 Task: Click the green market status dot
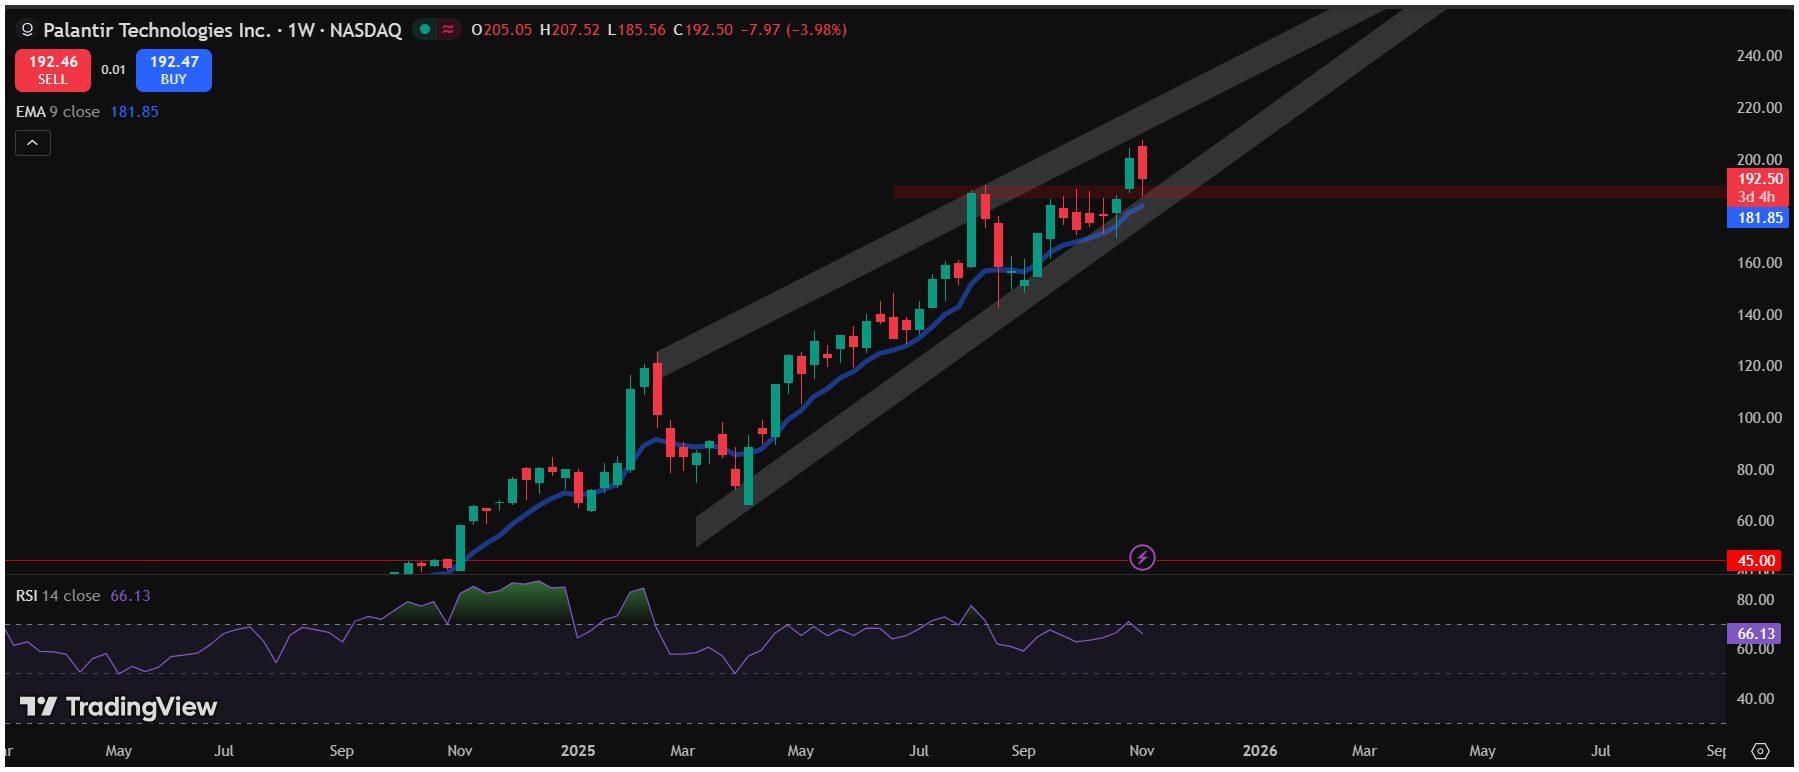click(425, 30)
